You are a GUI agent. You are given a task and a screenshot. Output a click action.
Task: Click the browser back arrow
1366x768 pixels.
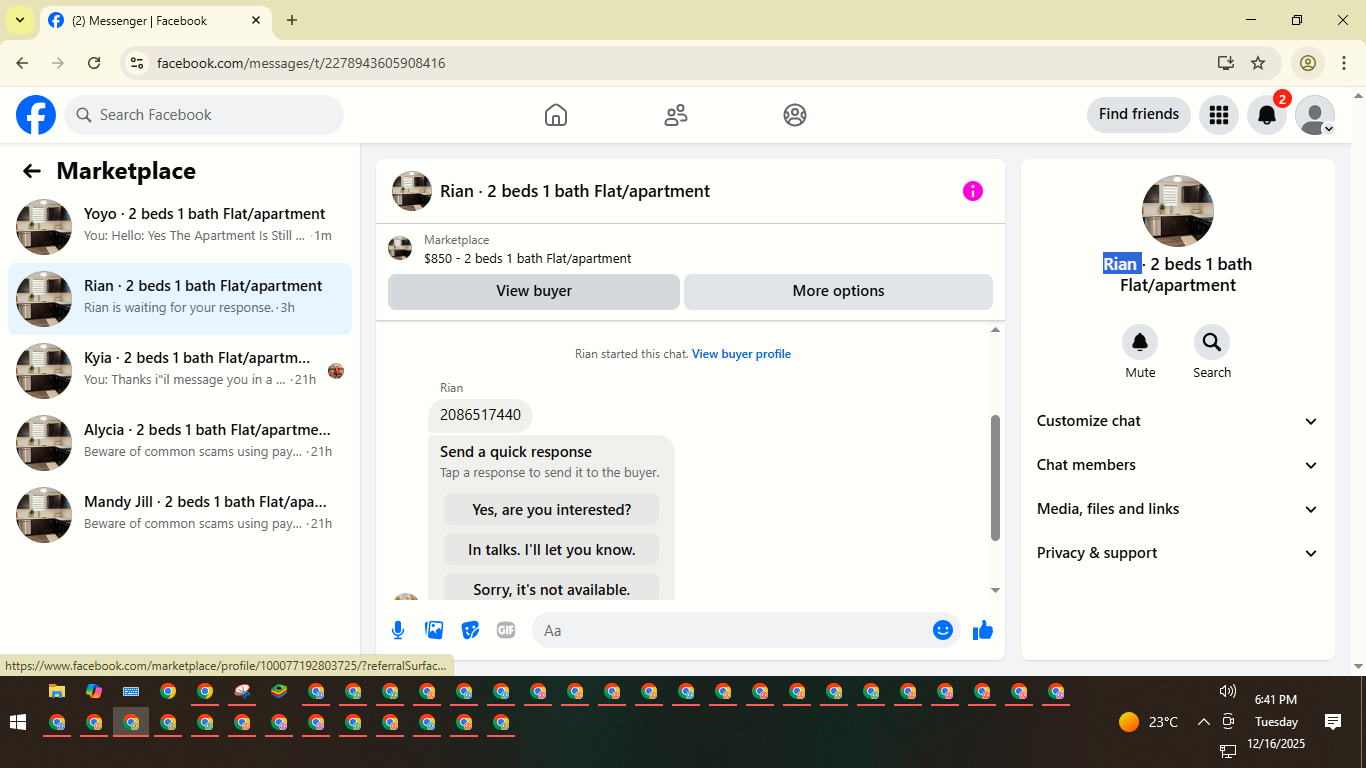coord(22,63)
